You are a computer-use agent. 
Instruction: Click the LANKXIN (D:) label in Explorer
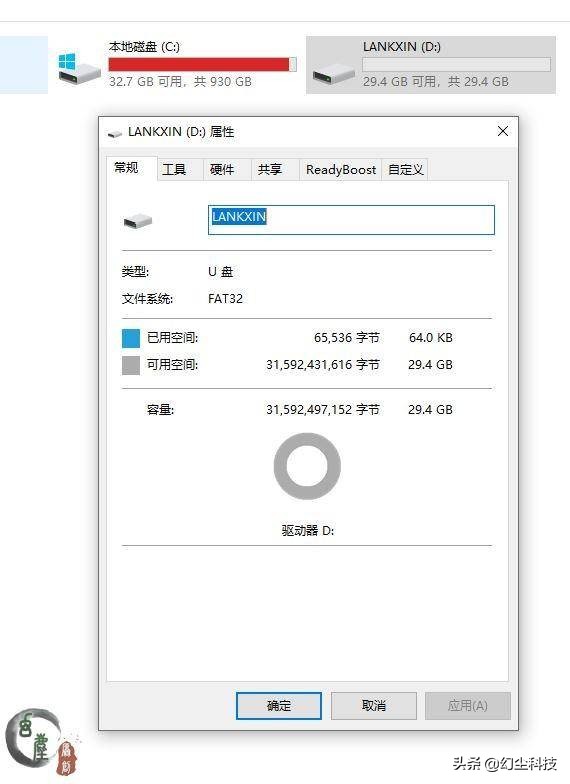click(x=402, y=47)
